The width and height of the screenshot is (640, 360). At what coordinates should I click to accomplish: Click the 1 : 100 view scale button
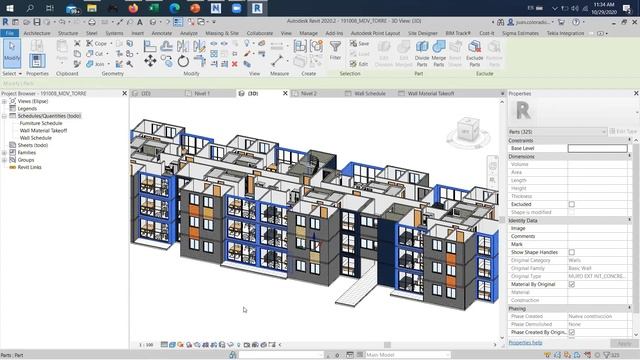point(146,345)
